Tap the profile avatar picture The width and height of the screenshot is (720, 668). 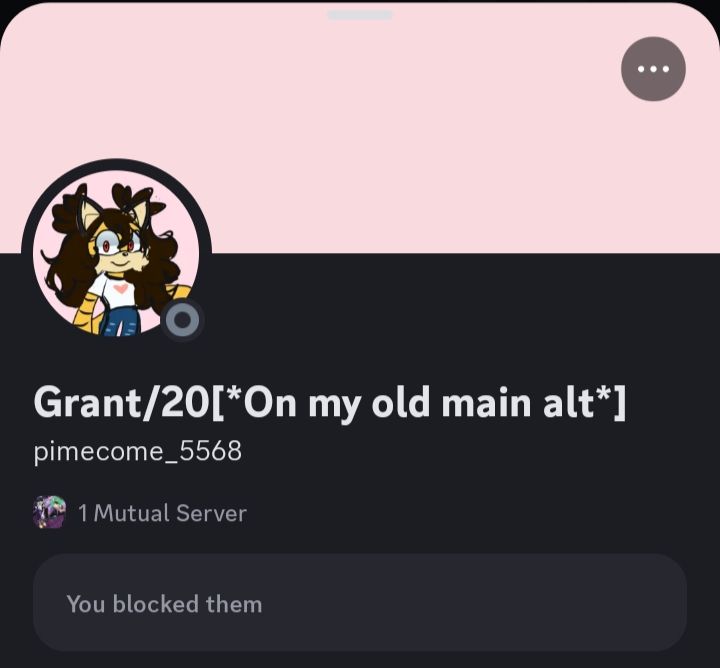click(116, 253)
